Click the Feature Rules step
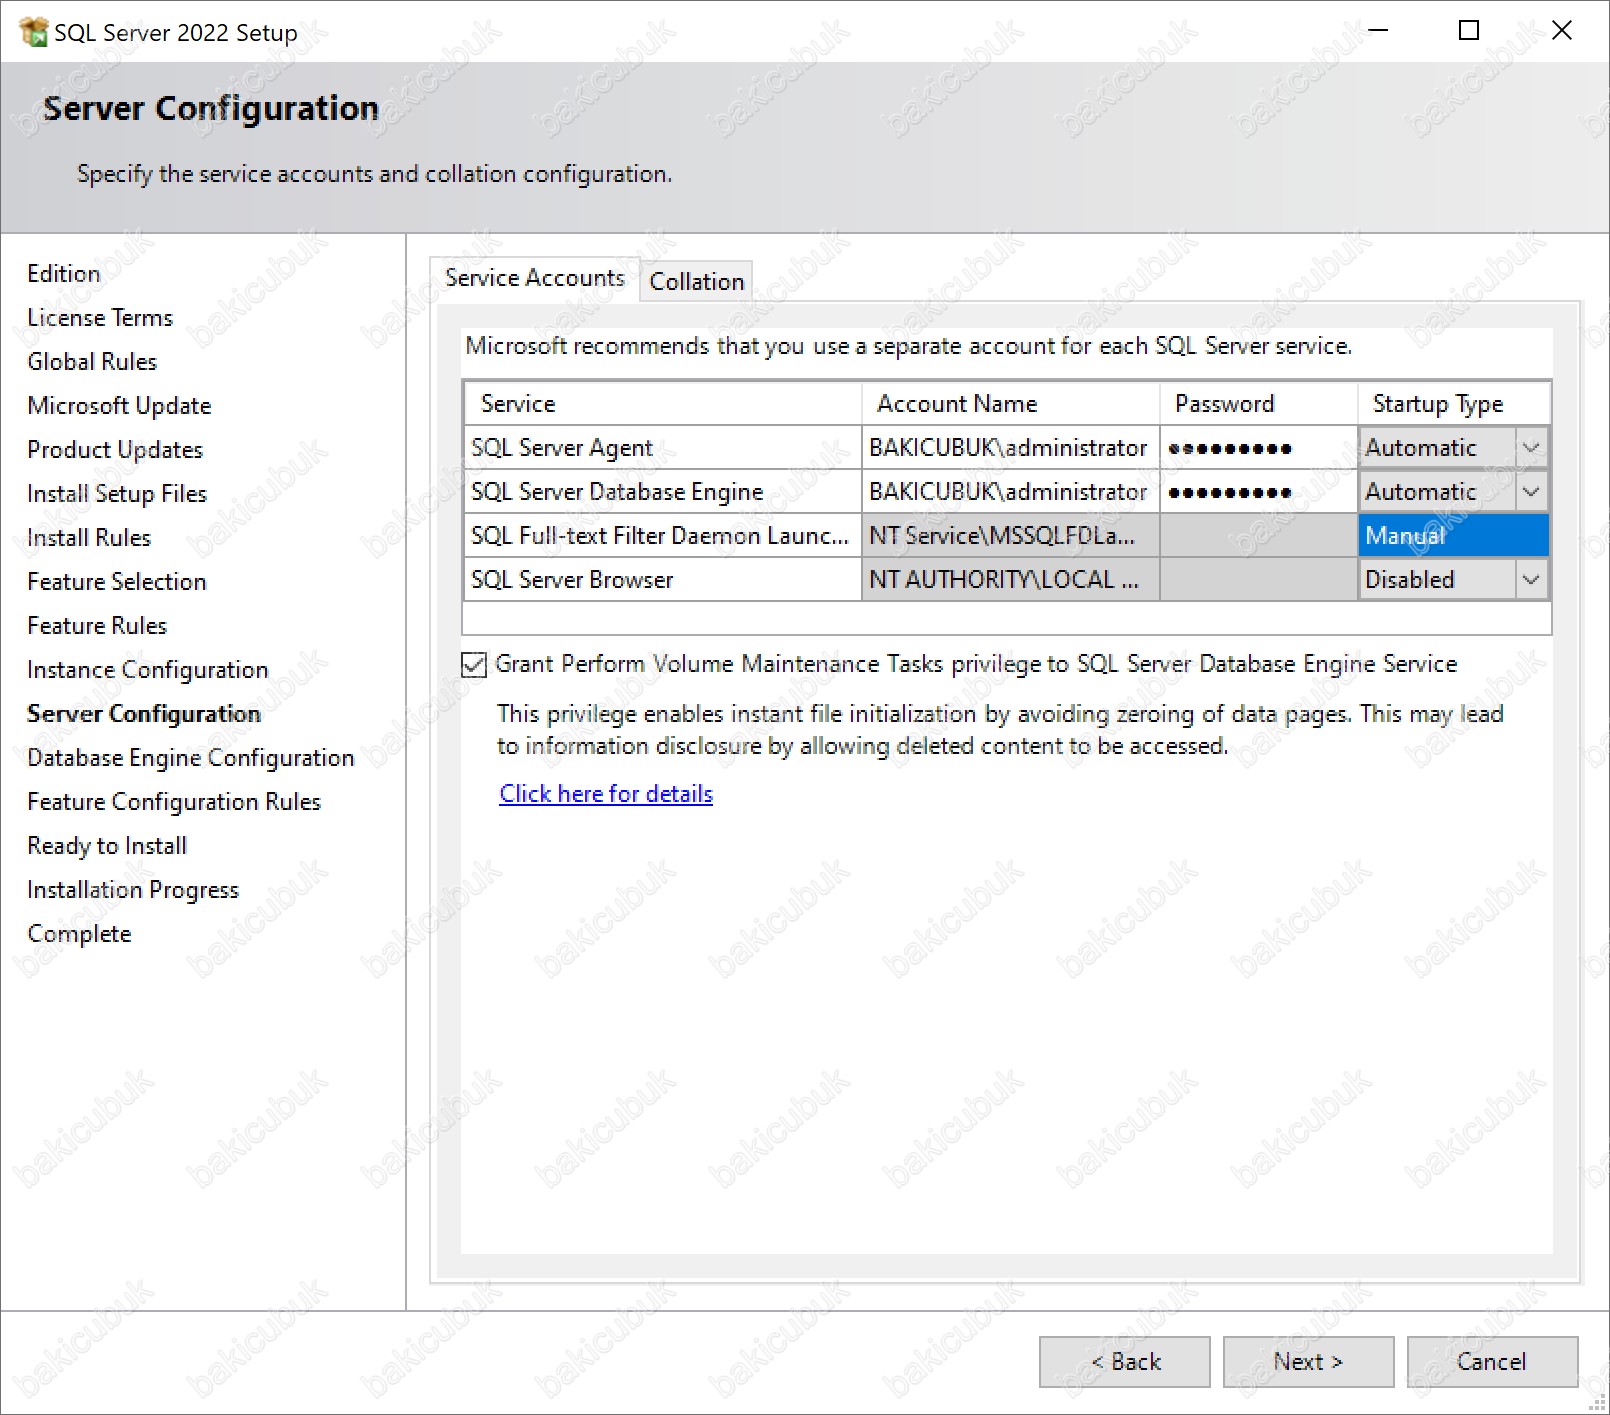The width and height of the screenshot is (1610, 1415). [x=97, y=626]
